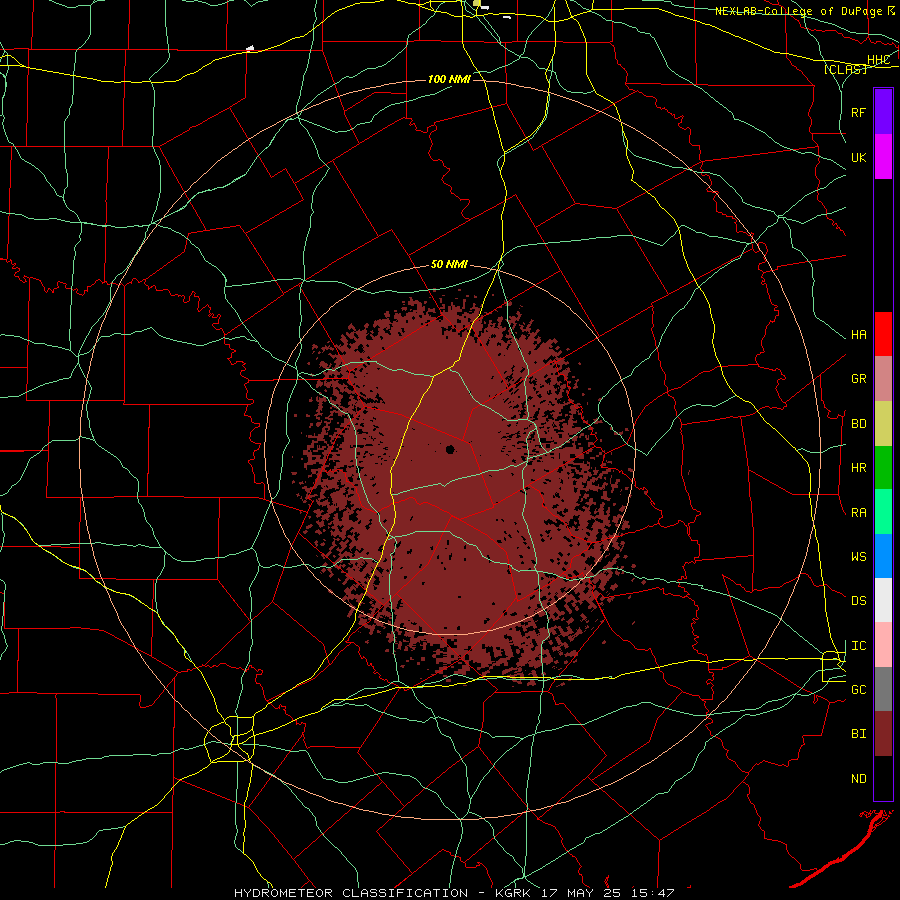Click the UK legend label

click(859, 157)
